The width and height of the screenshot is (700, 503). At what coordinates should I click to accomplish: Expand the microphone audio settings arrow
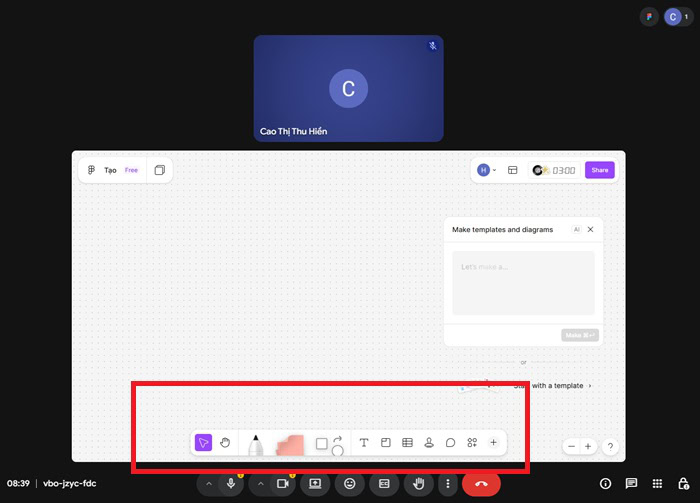click(209, 483)
